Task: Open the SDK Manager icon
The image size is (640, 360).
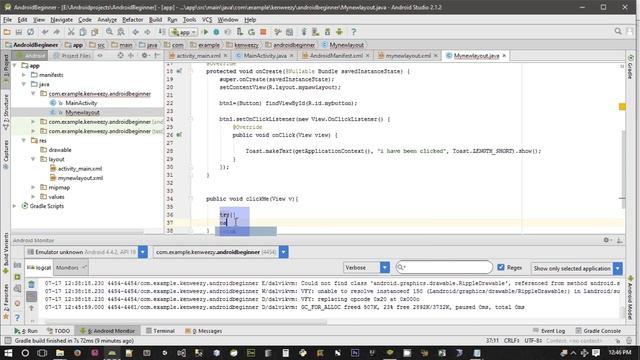Action: click(327, 32)
